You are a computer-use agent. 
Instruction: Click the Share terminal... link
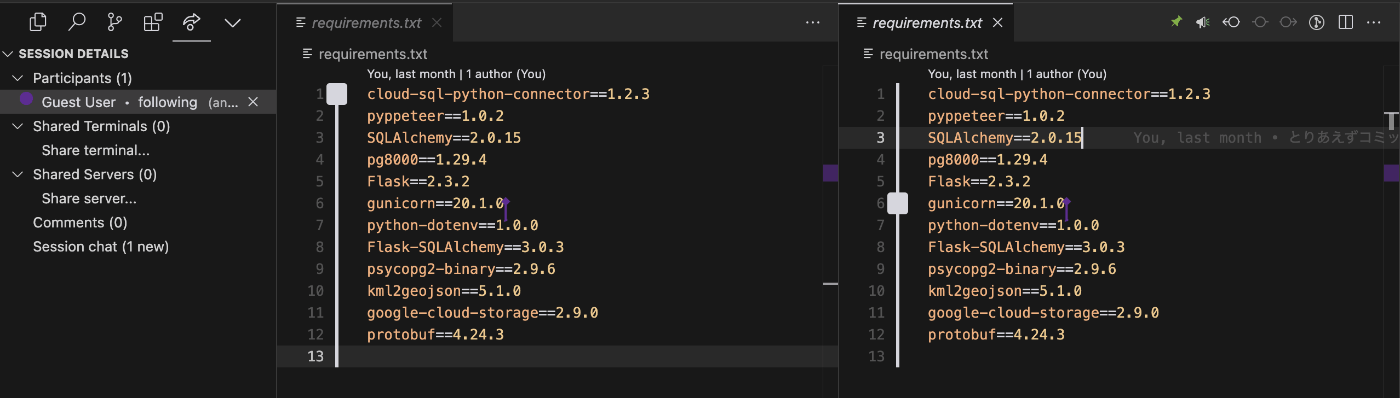pyautogui.click(x=96, y=151)
